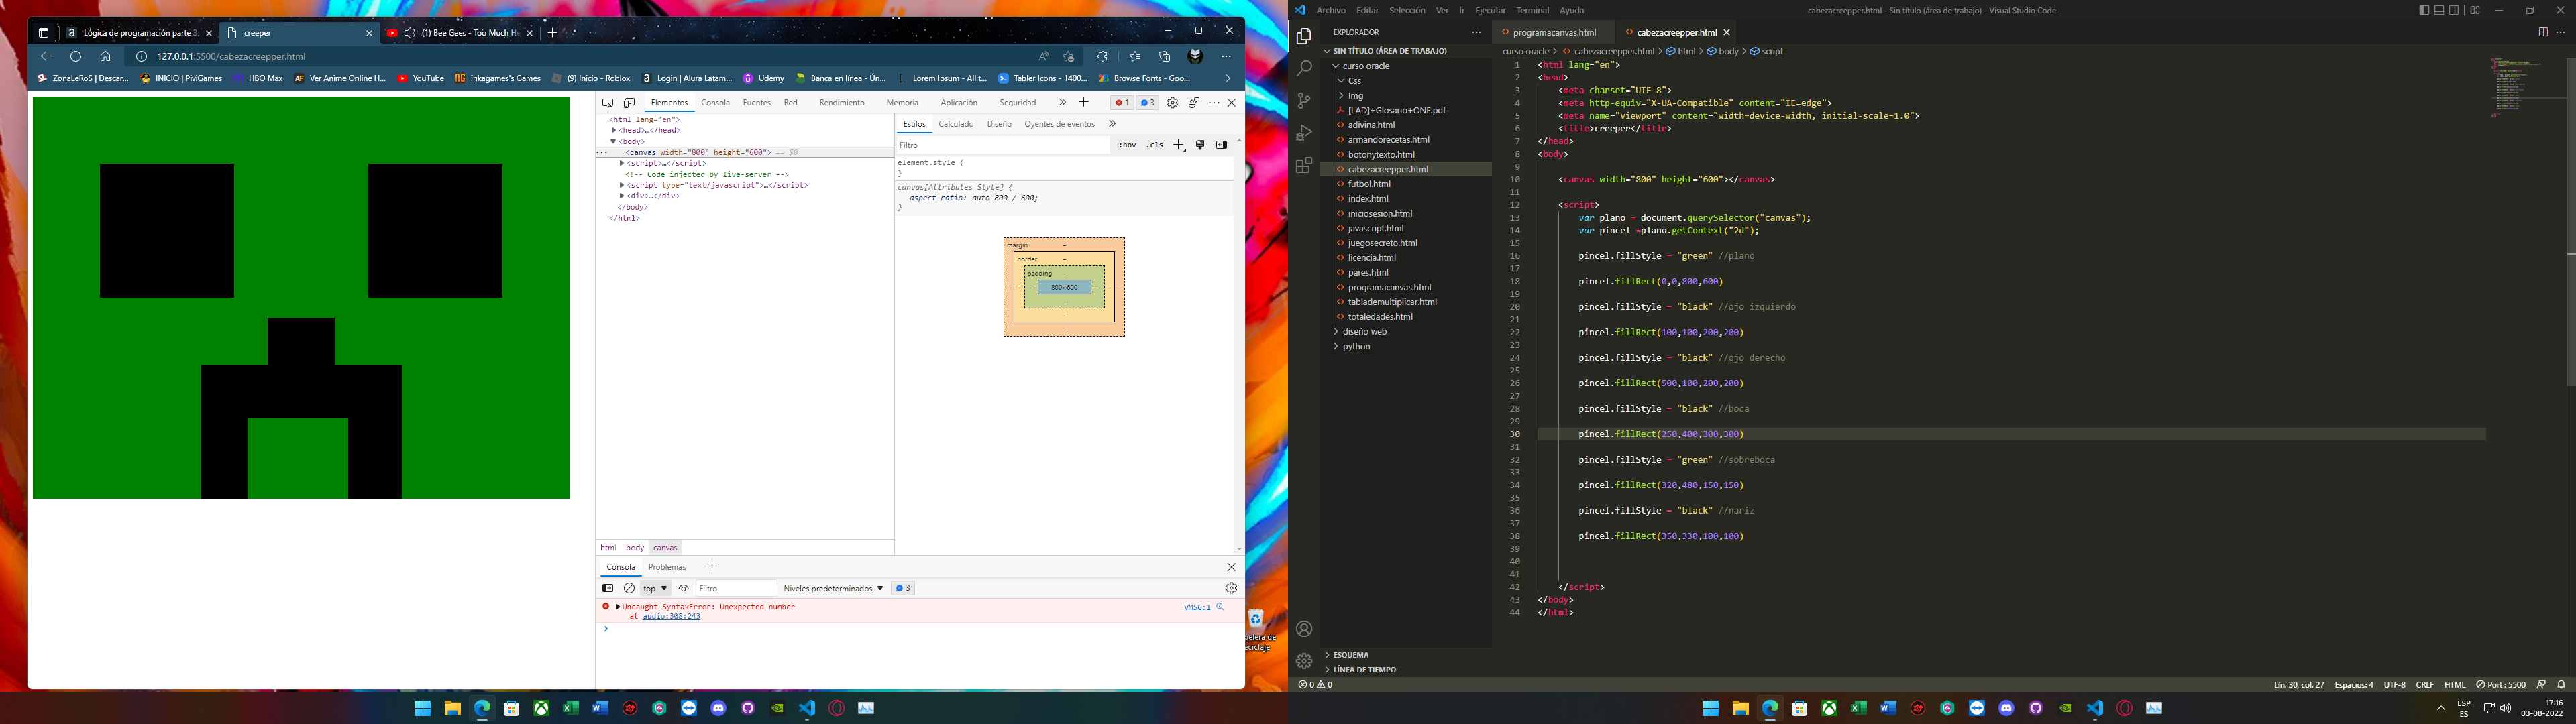Open the Source Control icon in VS Code
Viewport: 2576px width, 724px height.
coord(1304,101)
